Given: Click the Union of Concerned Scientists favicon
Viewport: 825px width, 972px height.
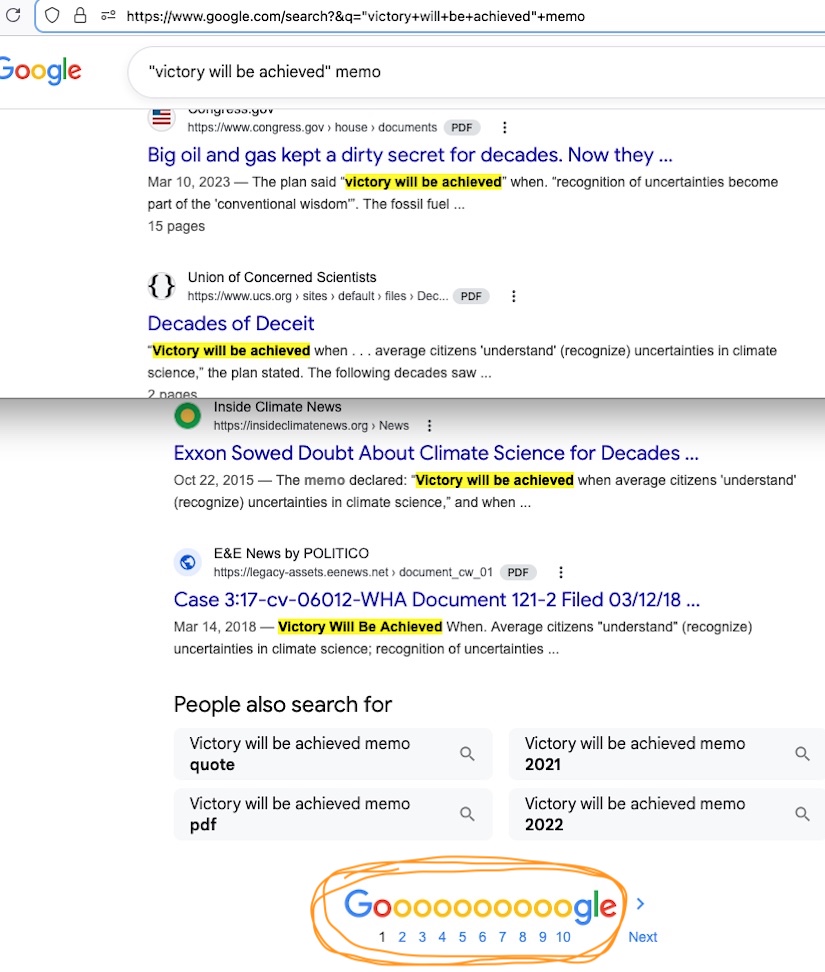Looking at the screenshot, I should (x=161, y=287).
